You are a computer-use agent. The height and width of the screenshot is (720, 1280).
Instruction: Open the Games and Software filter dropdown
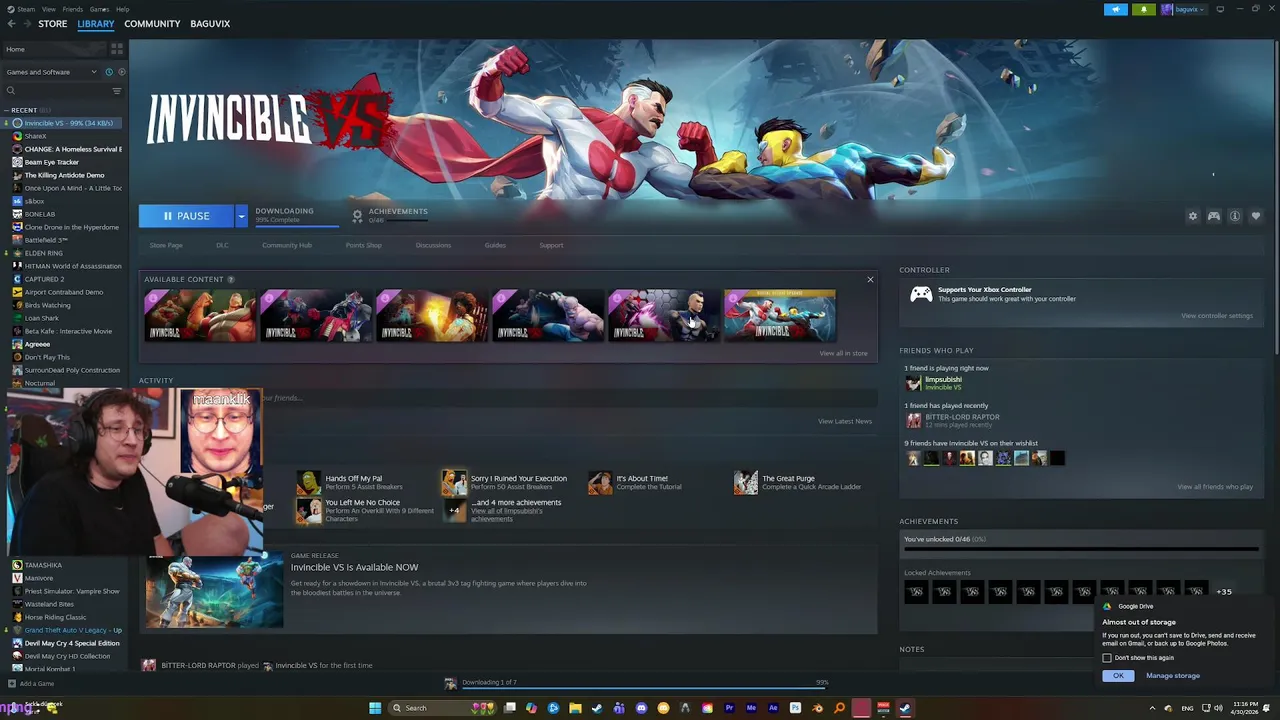[52, 72]
